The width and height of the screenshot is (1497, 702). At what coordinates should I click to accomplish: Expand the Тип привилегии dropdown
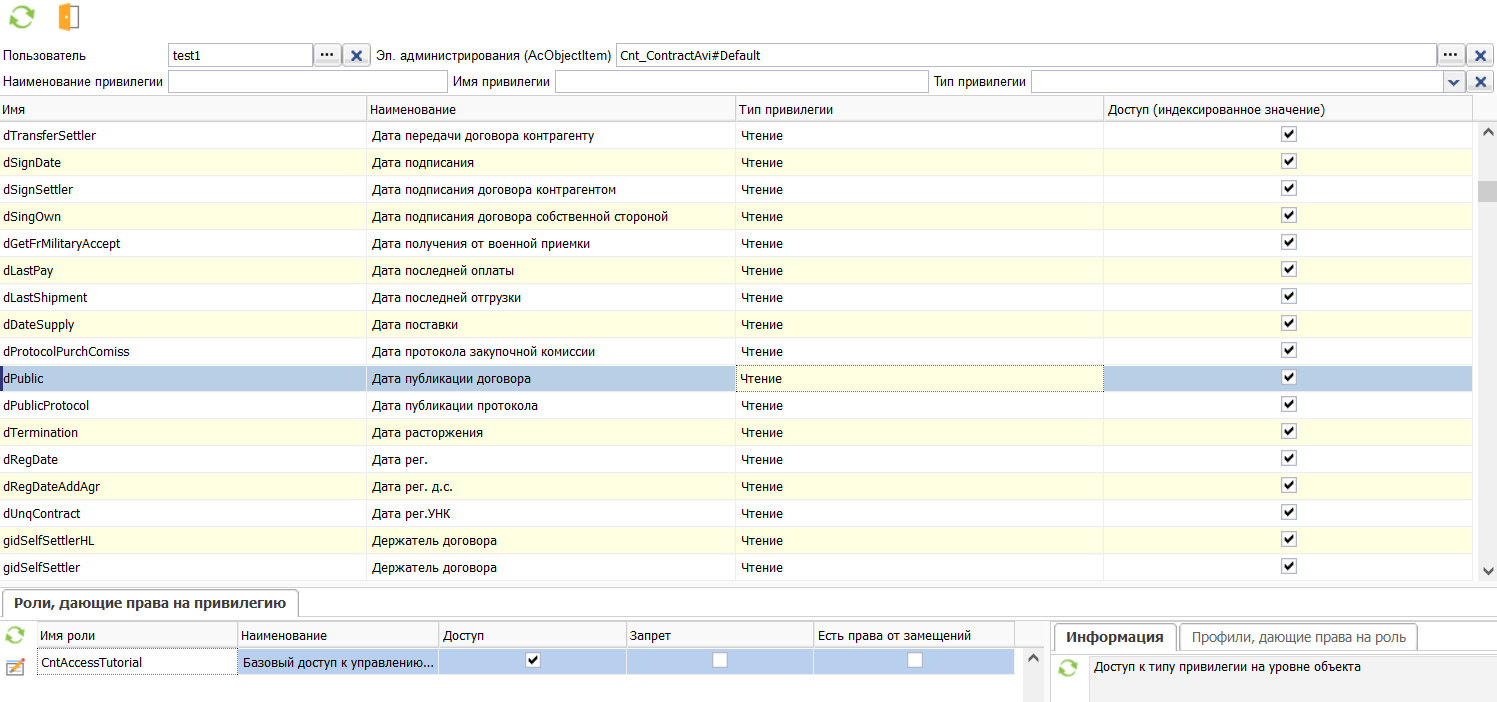tap(1453, 82)
